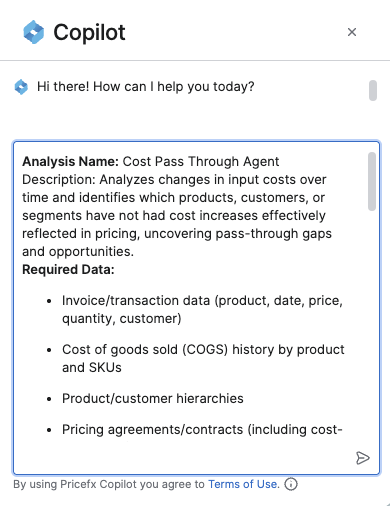Send the message with the arrow icon
390x506 pixels.
362,458
